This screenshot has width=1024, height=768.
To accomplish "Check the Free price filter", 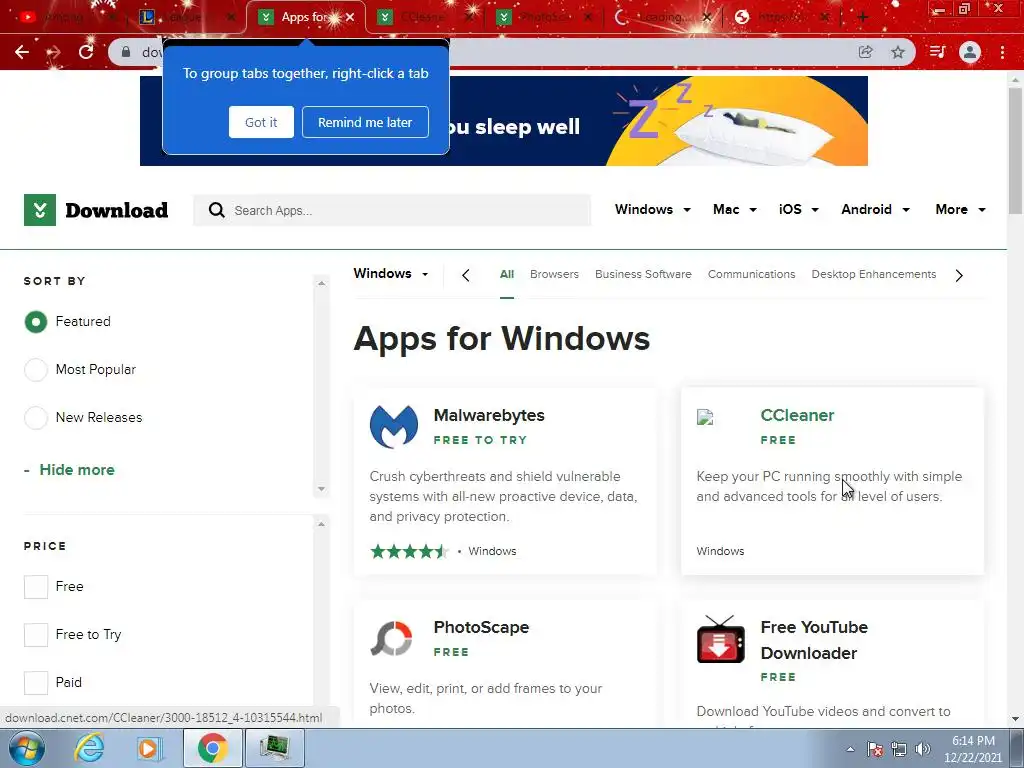I will click(36, 586).
